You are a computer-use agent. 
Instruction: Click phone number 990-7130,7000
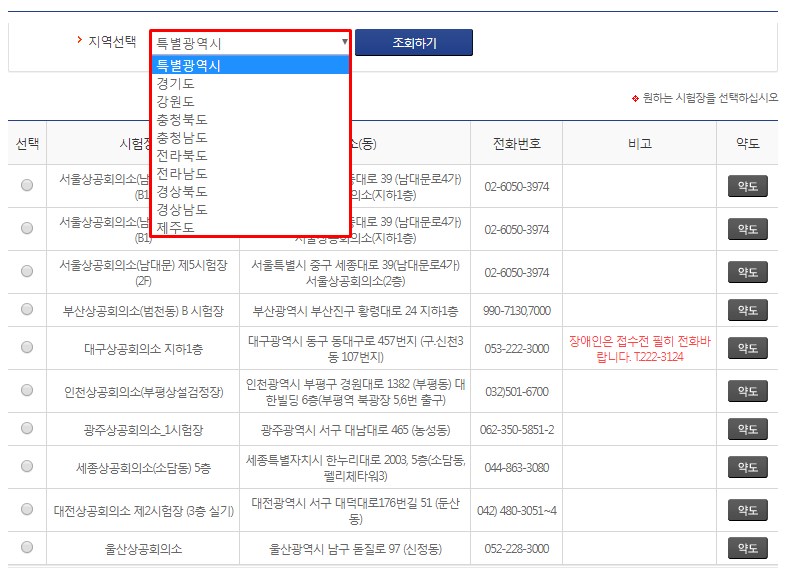pyautogui.click(x=517, y=310)
